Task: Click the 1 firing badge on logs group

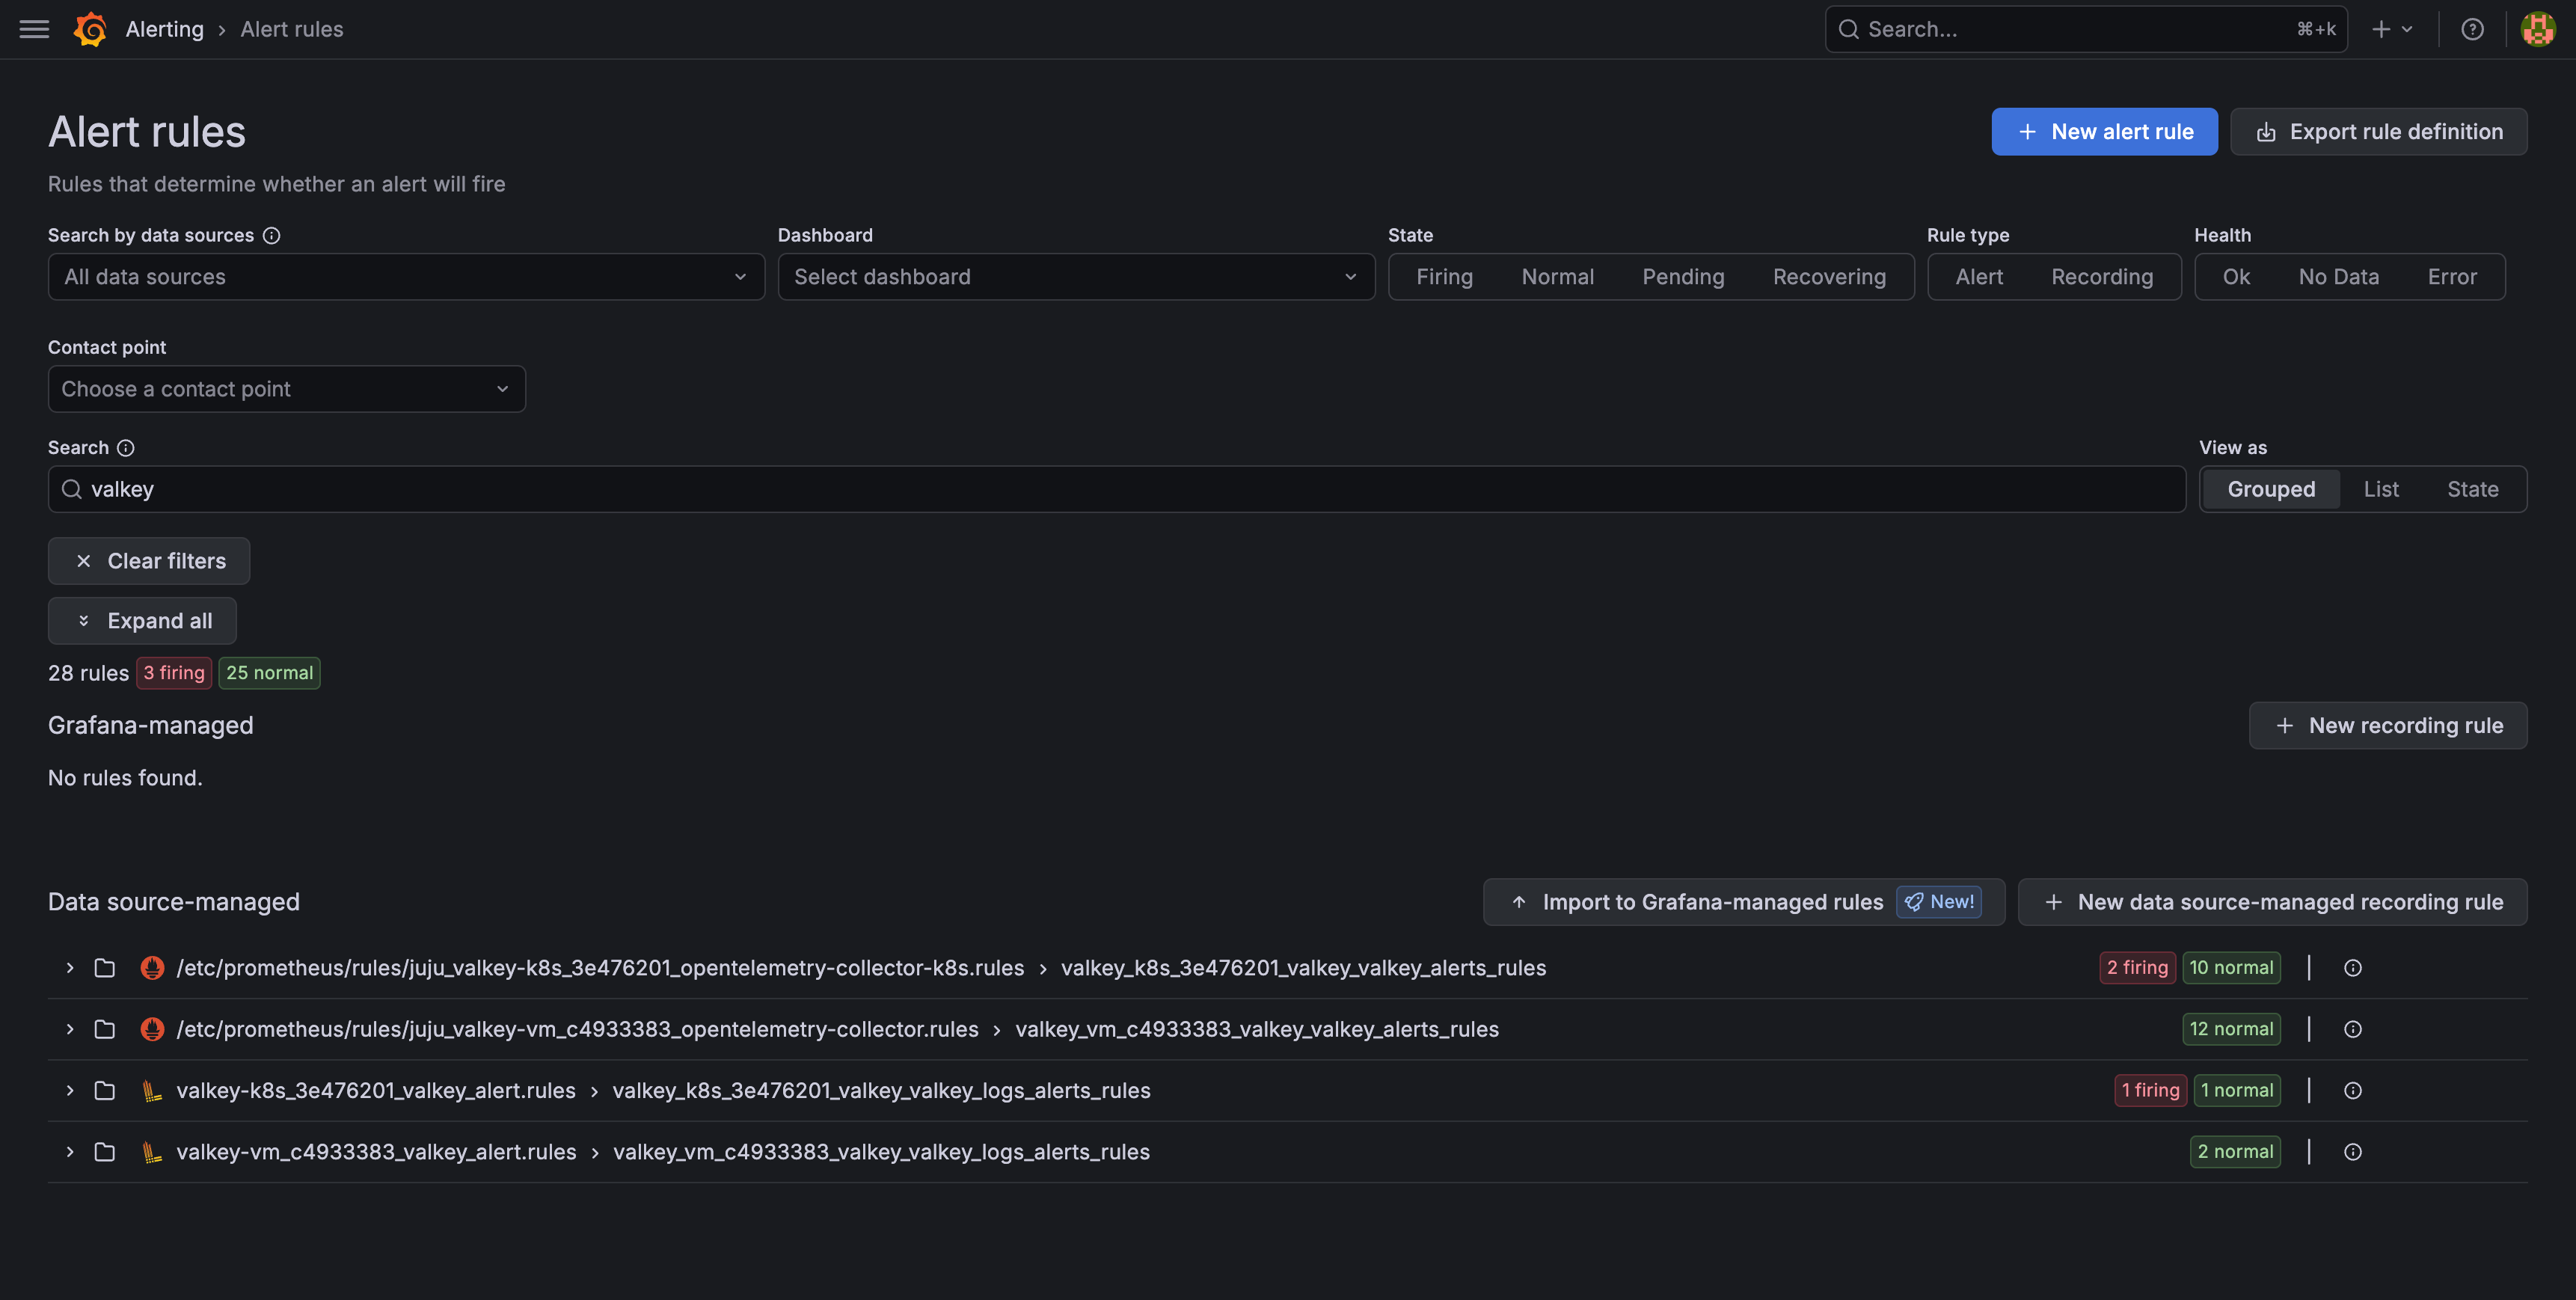Action: [x=2150, y=1090]
